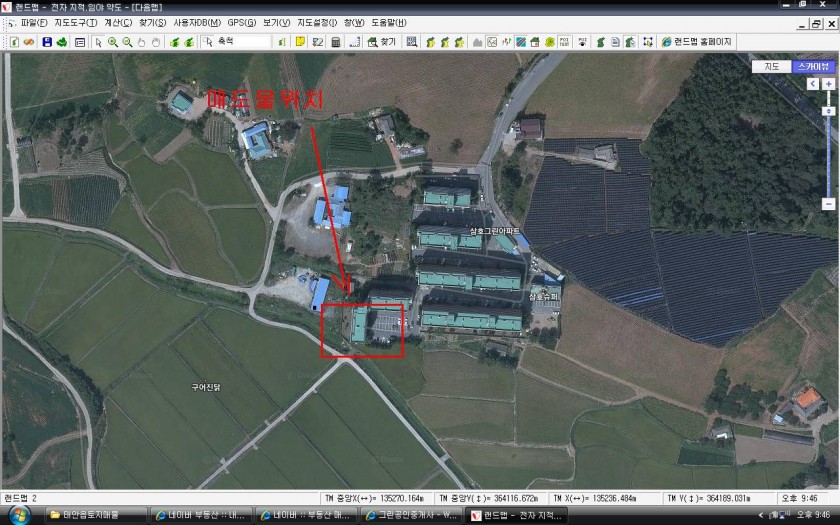Open 랜드맵 홈페이지 link
The width and height of the screenshot is (840, 525).
click(x=696, y=42)
